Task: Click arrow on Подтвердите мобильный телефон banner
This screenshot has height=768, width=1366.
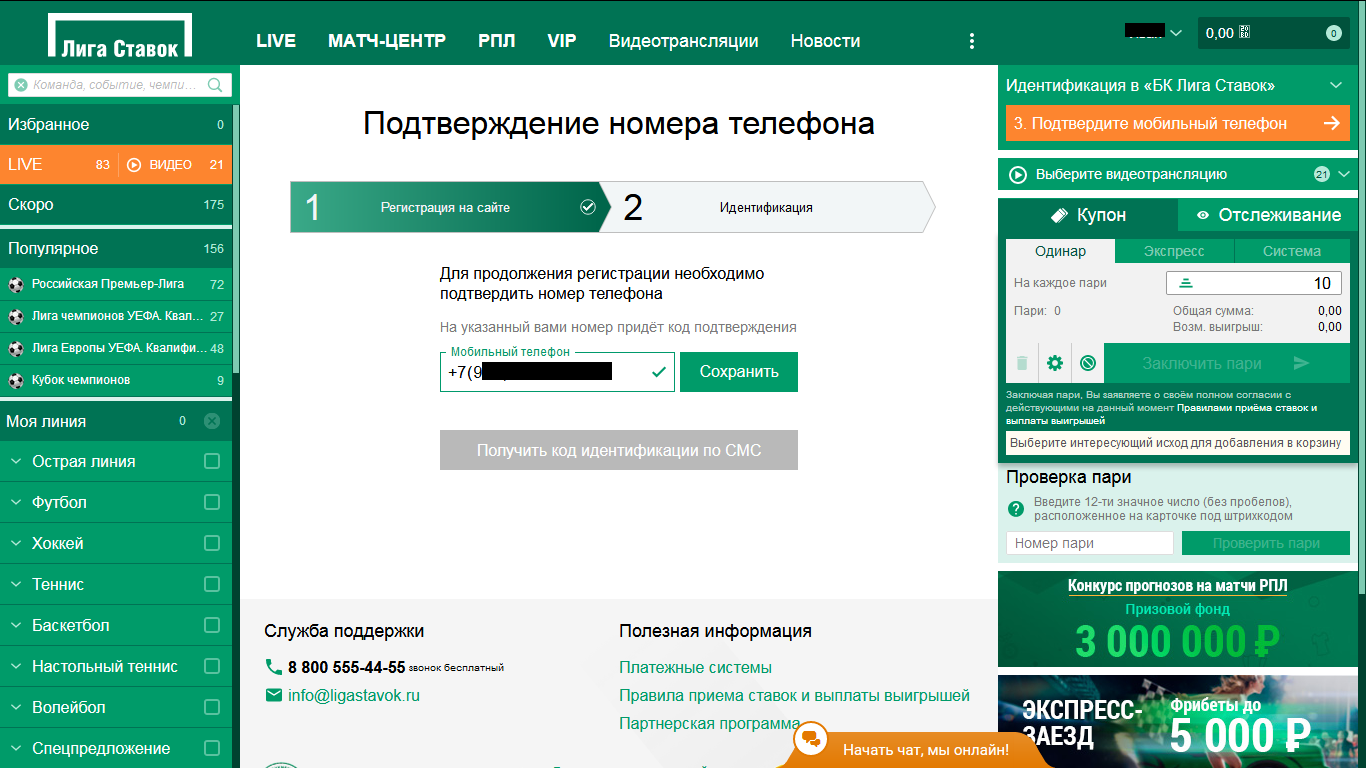Action: coord(1331,123)
